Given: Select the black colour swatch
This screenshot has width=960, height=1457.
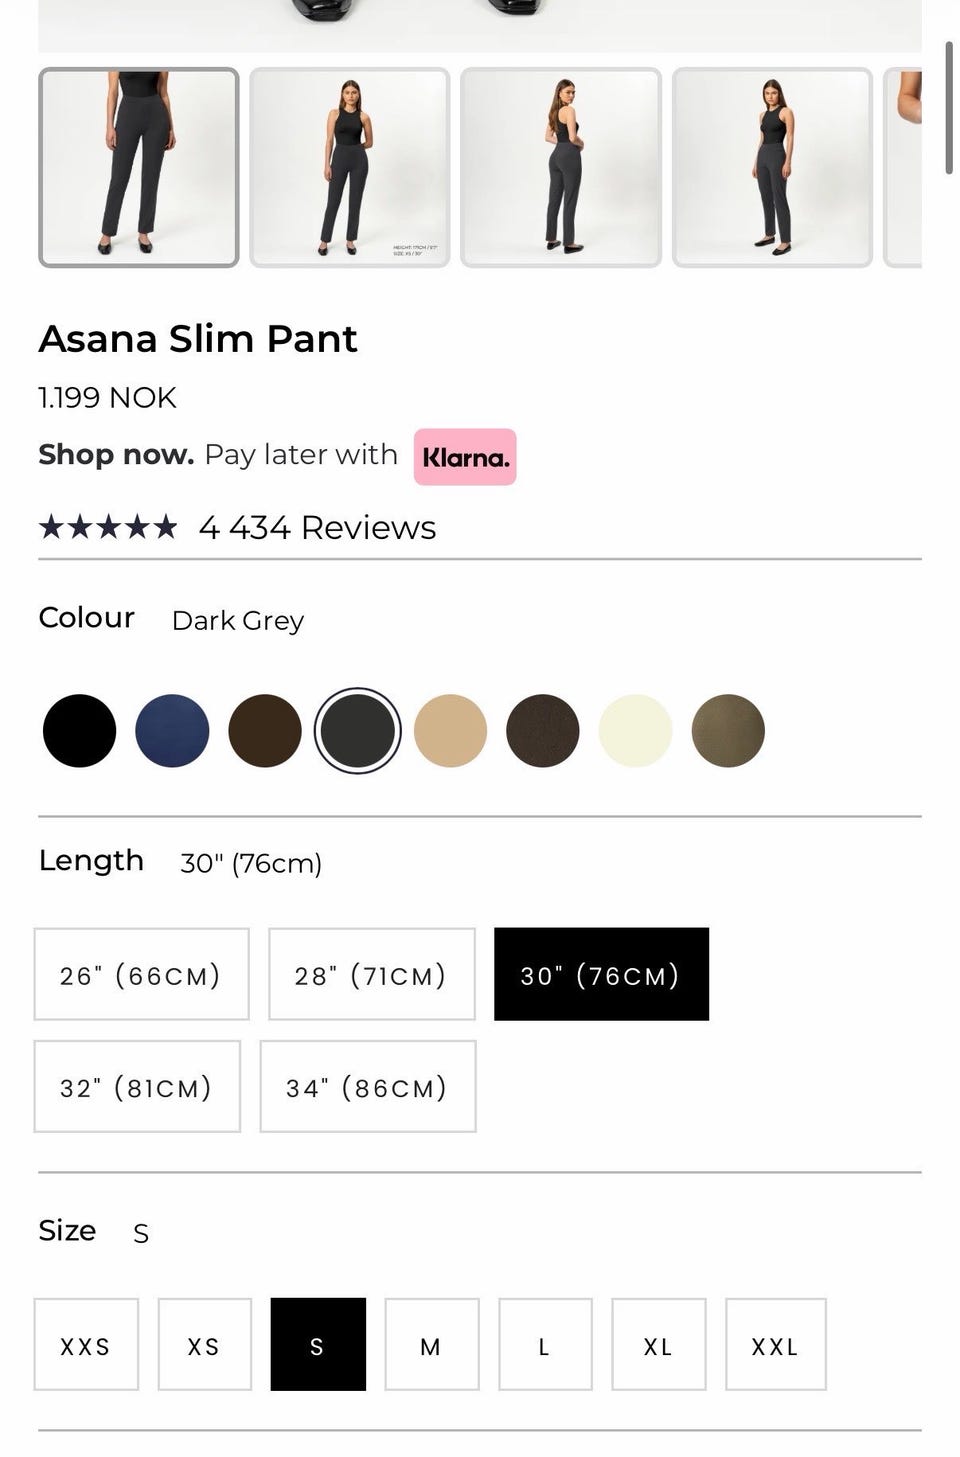Looking at the screenshot, I should [x=79, y=731].
